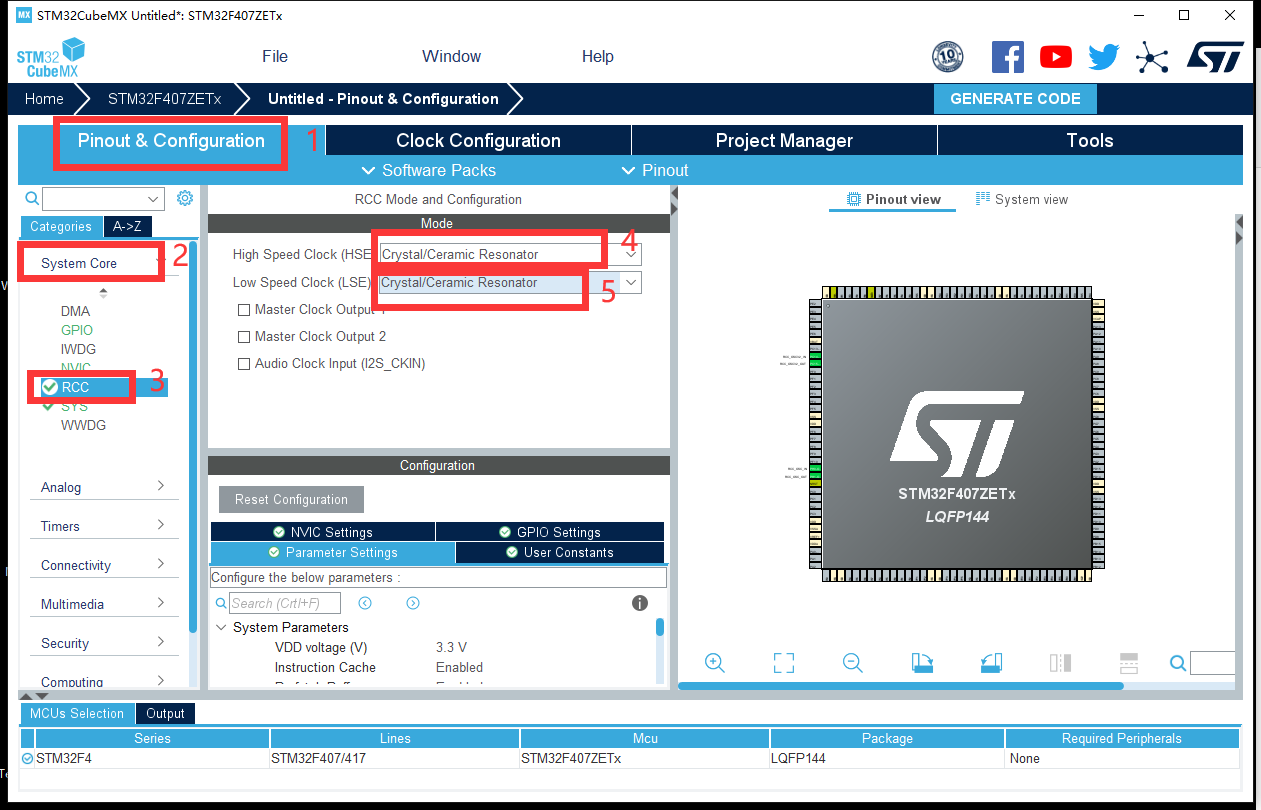Open the YouTube icon link
1261x810 pixels.
(1055, 57)
